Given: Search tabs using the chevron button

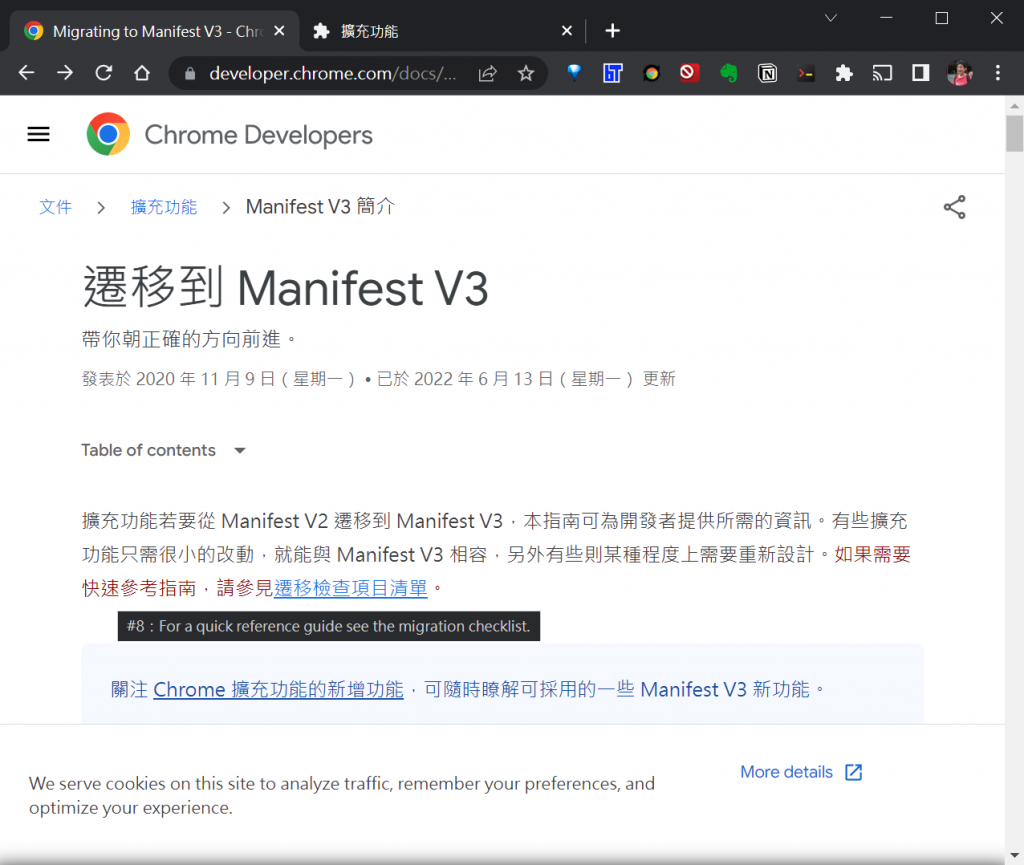Looking at the screenshot, I should 830,18.
